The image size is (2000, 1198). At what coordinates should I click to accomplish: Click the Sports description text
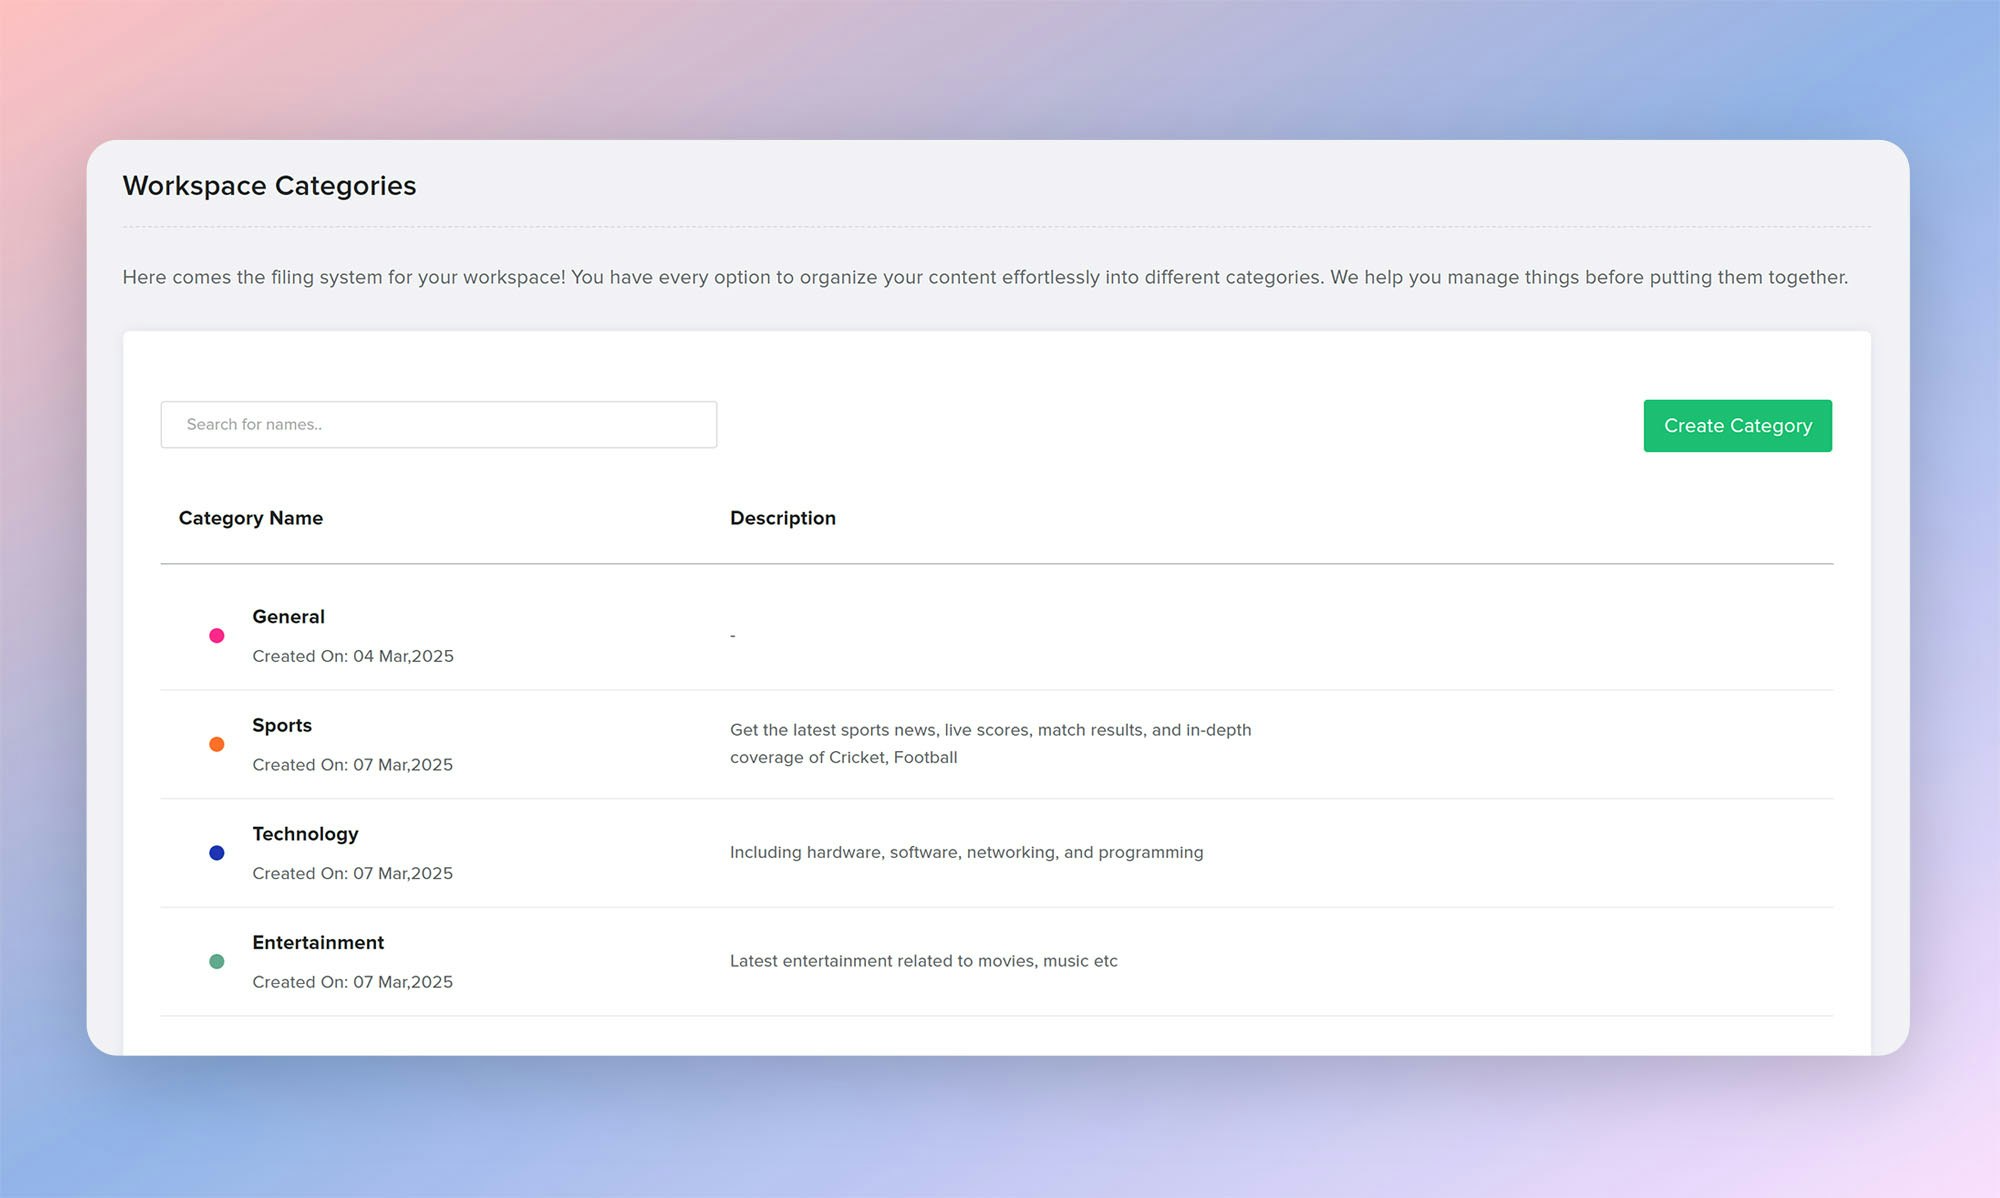pyautogui.click(x=990, y=743)
